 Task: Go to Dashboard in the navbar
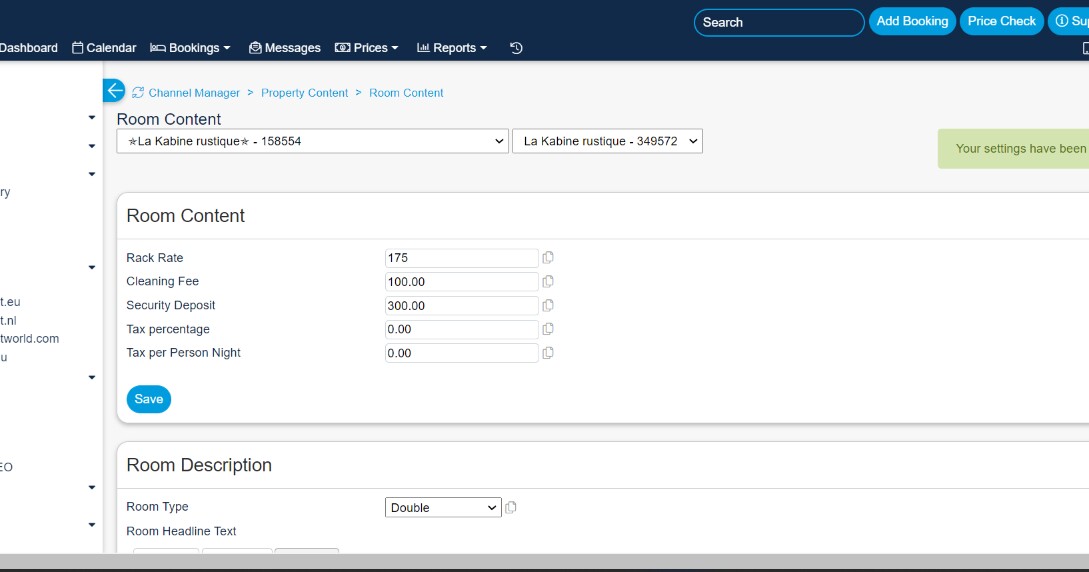28,48
